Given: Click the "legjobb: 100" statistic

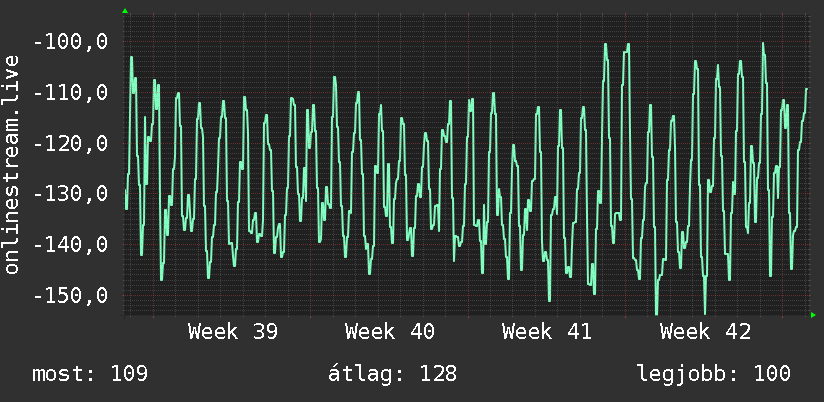Looking at the screenshot, I should (714, 374).
